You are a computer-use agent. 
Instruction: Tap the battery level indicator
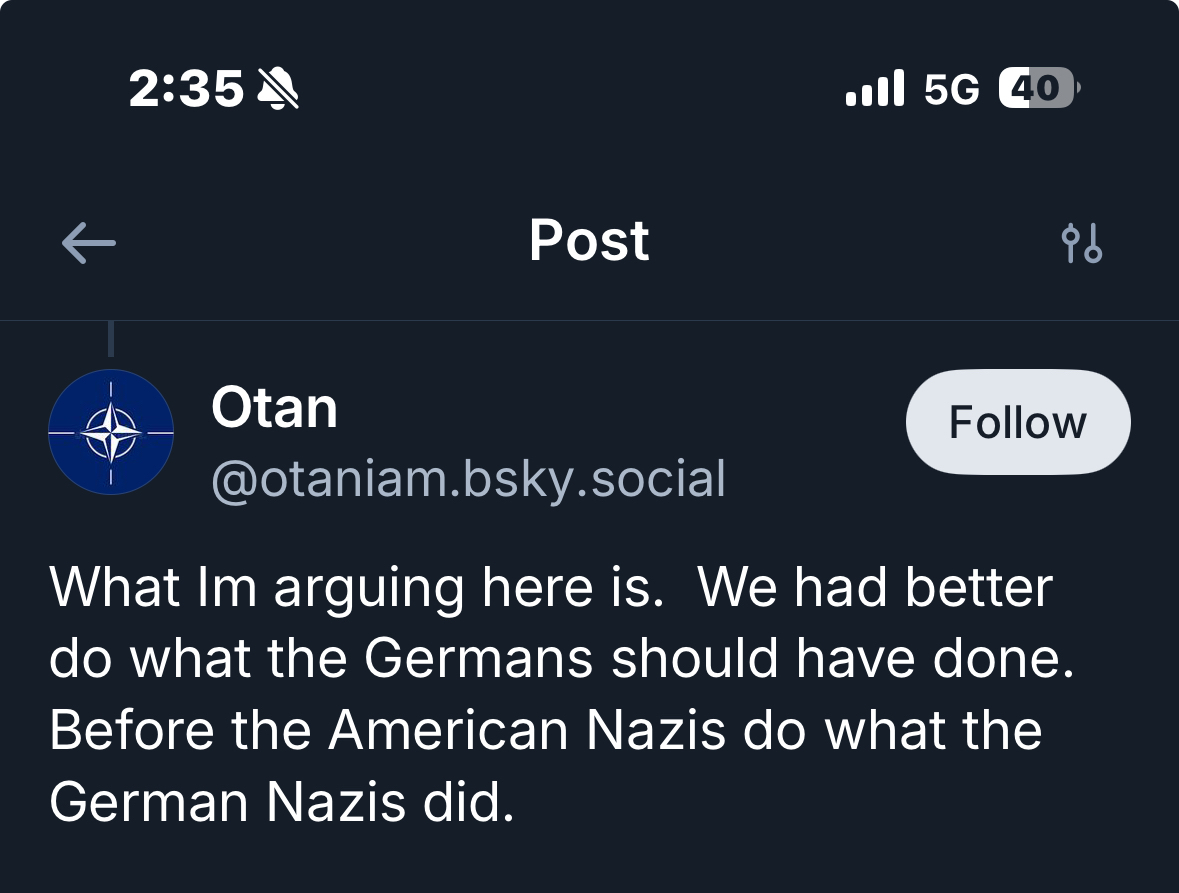point(1039,89)
